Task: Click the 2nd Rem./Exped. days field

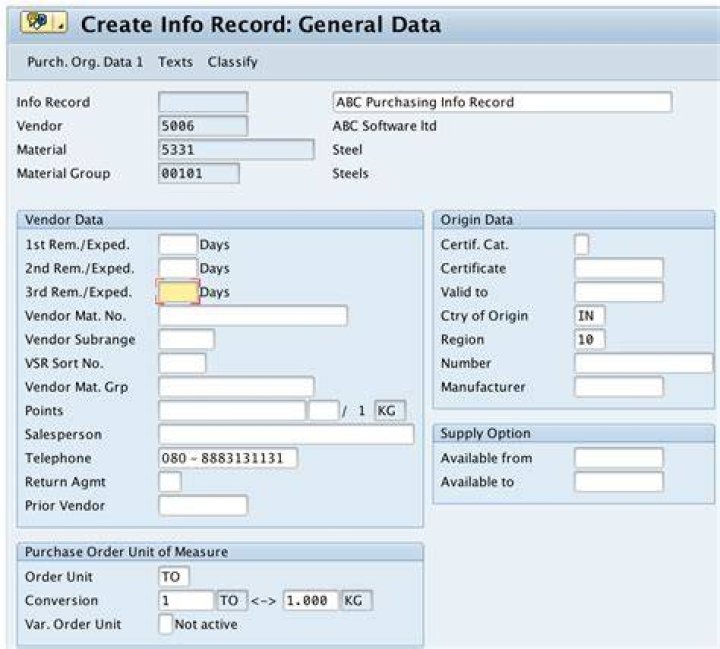Action: click(x=178, y=268)
